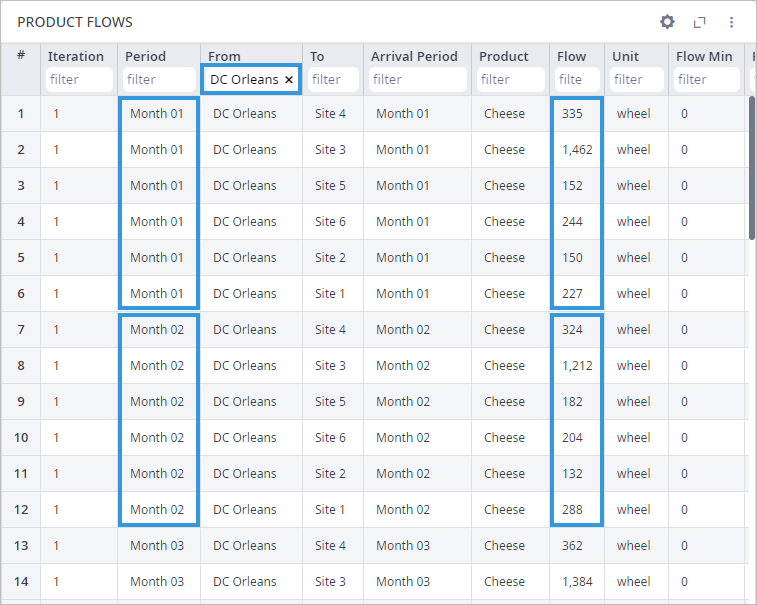Click row number 5 in the # column
This screenshot has height=605, width=757.
21,258
